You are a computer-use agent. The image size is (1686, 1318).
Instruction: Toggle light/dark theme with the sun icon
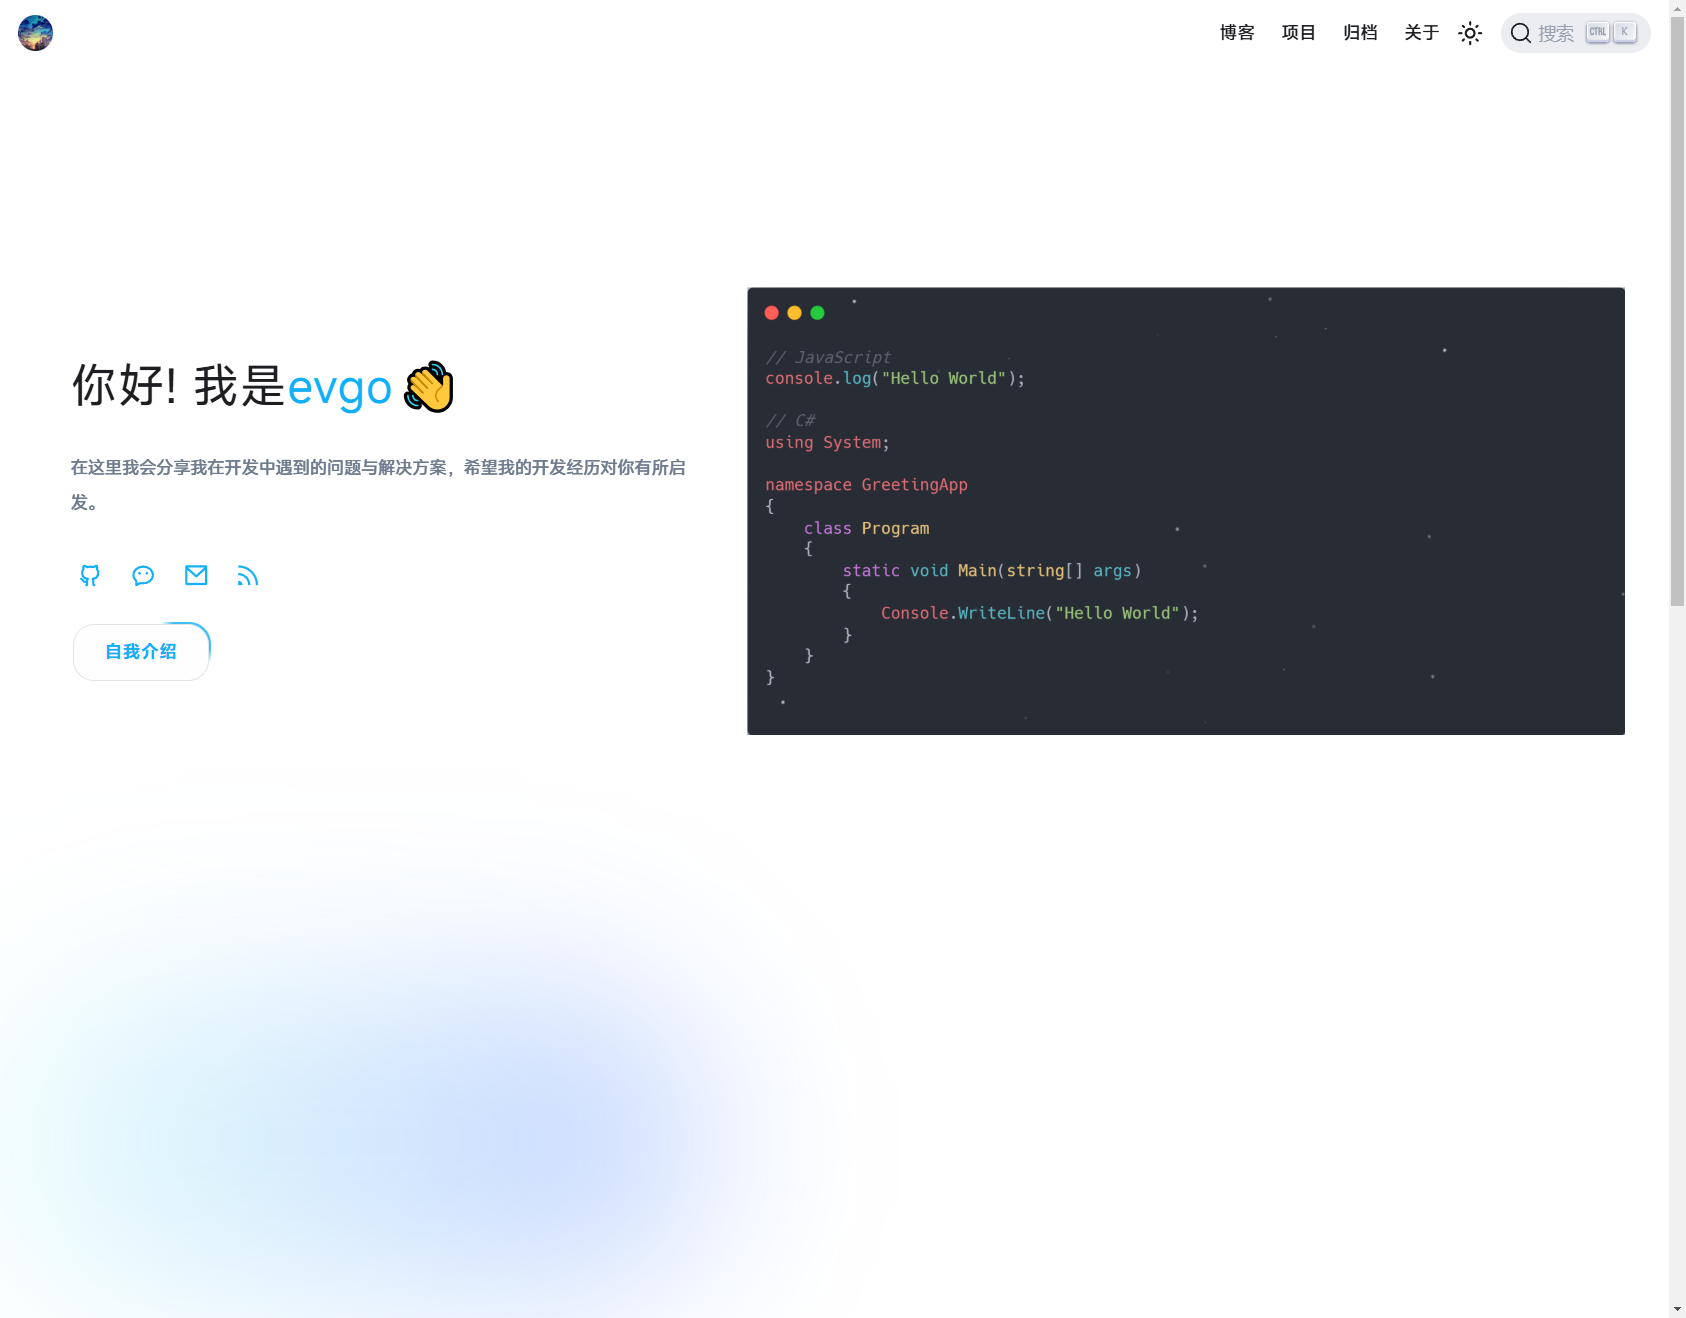(x=1469, y=32)
